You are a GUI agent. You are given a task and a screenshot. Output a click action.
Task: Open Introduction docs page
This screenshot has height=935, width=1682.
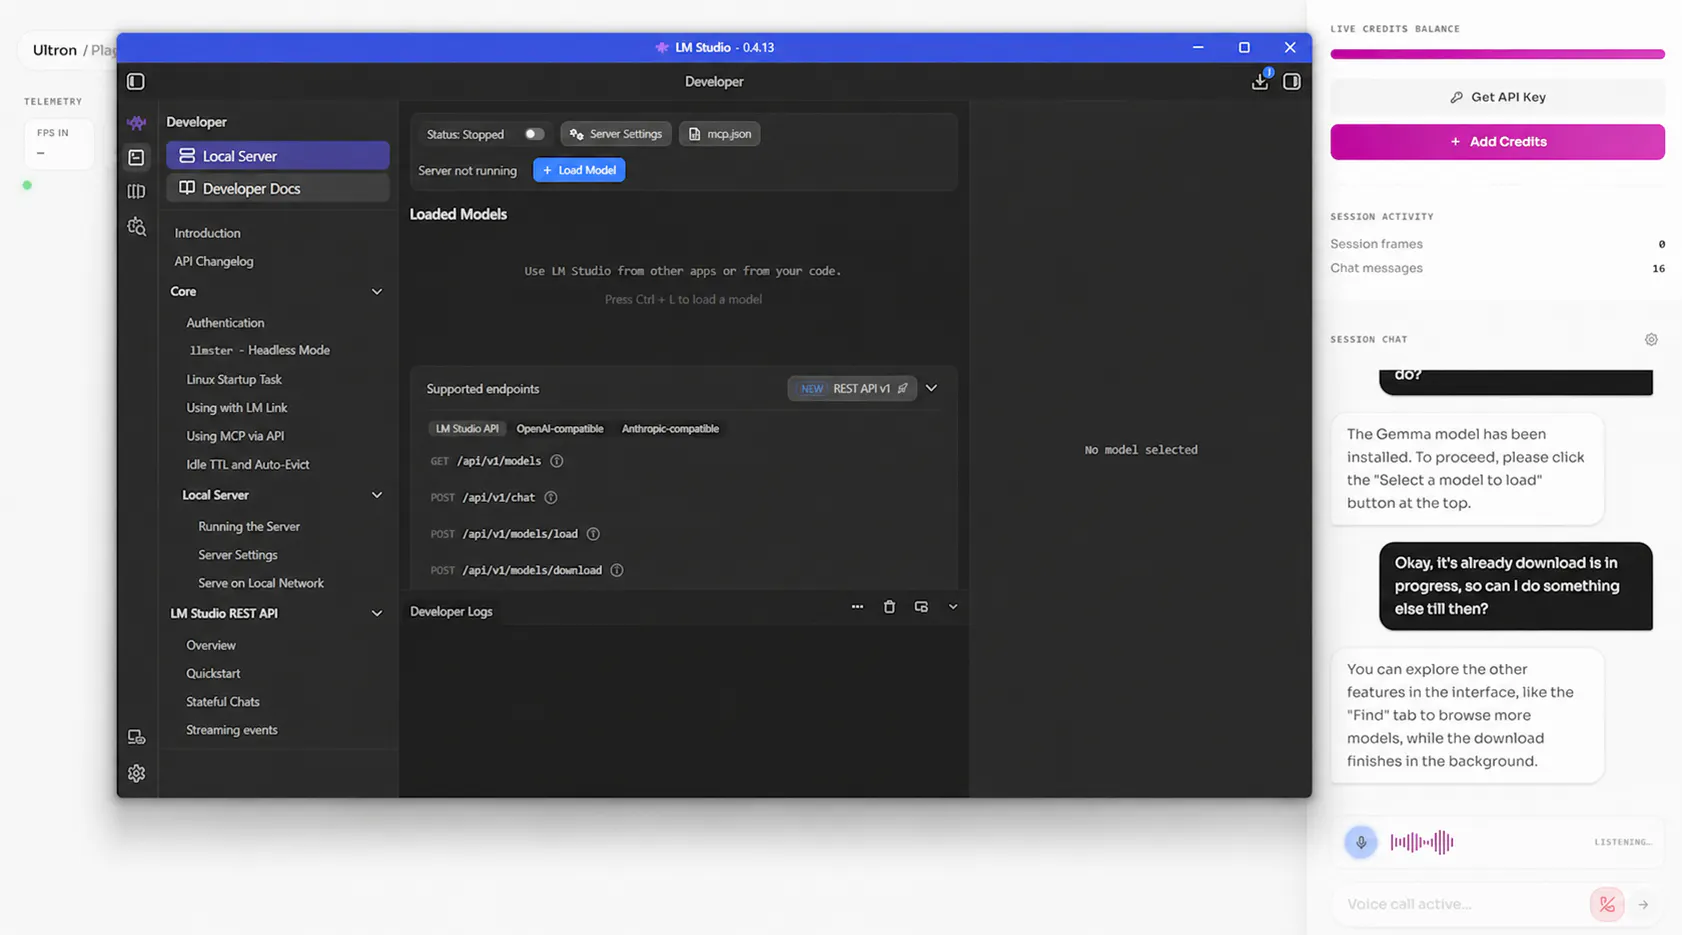pos(207,233)
